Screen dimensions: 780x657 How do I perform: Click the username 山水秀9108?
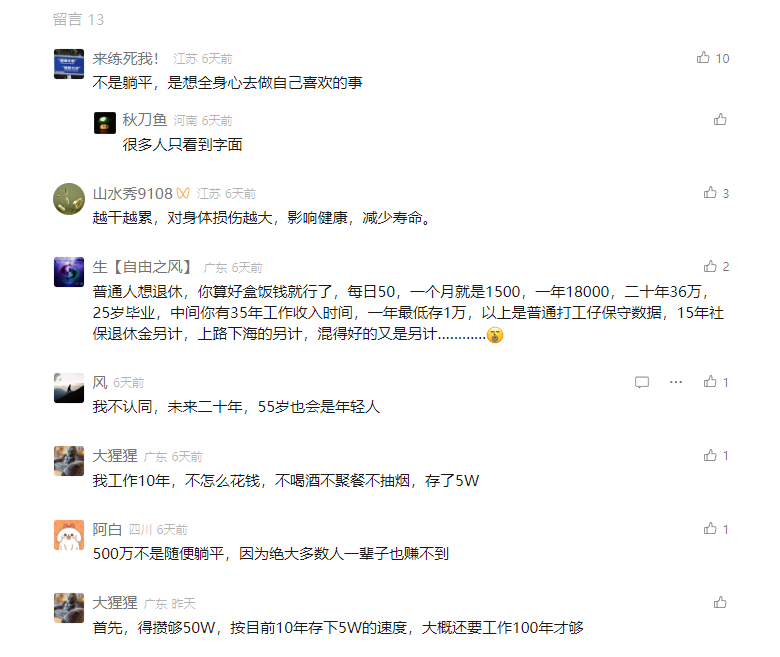(x=132, y=193)
